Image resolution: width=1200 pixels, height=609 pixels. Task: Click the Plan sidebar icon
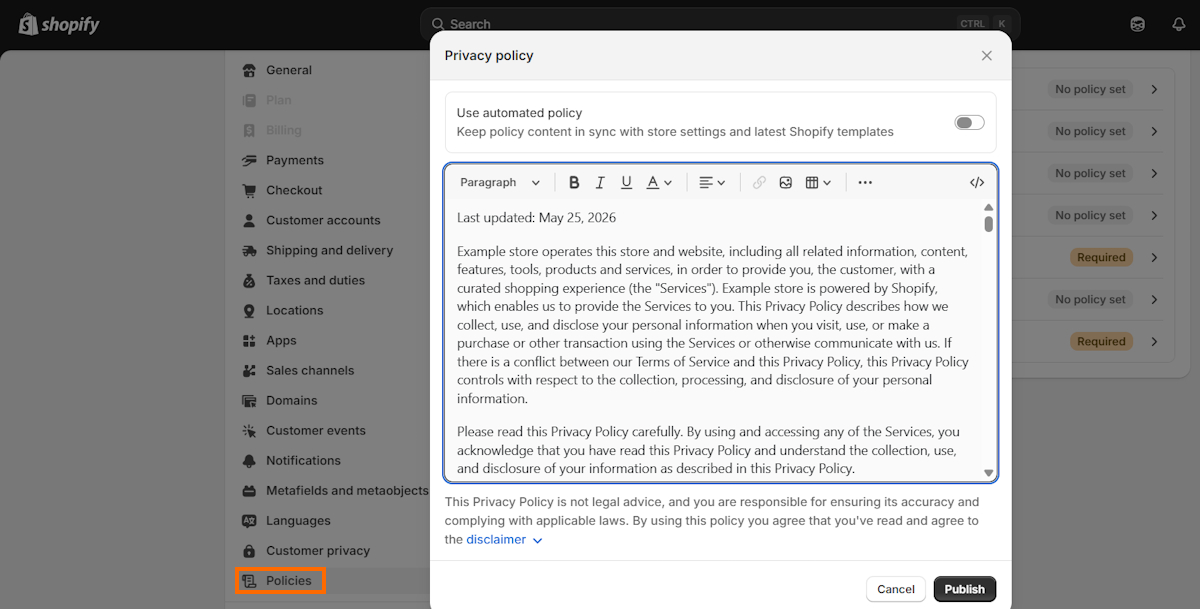pos(249,101)
